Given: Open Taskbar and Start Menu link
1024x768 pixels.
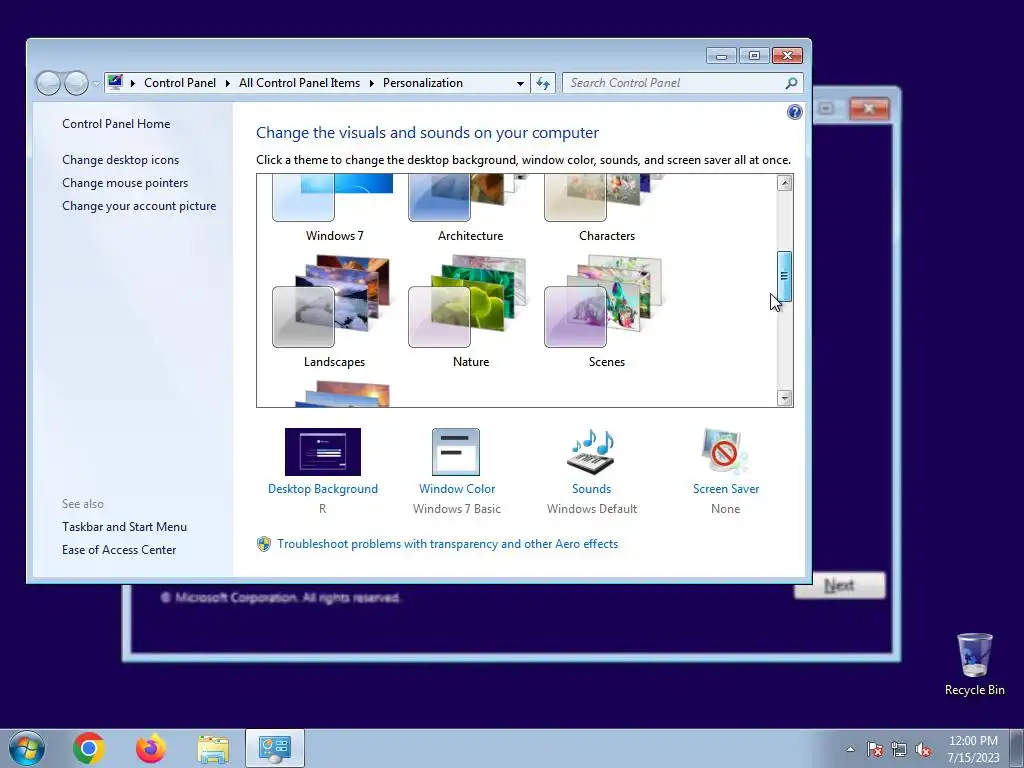Looking at the screenshot, I should coord(124,527).
